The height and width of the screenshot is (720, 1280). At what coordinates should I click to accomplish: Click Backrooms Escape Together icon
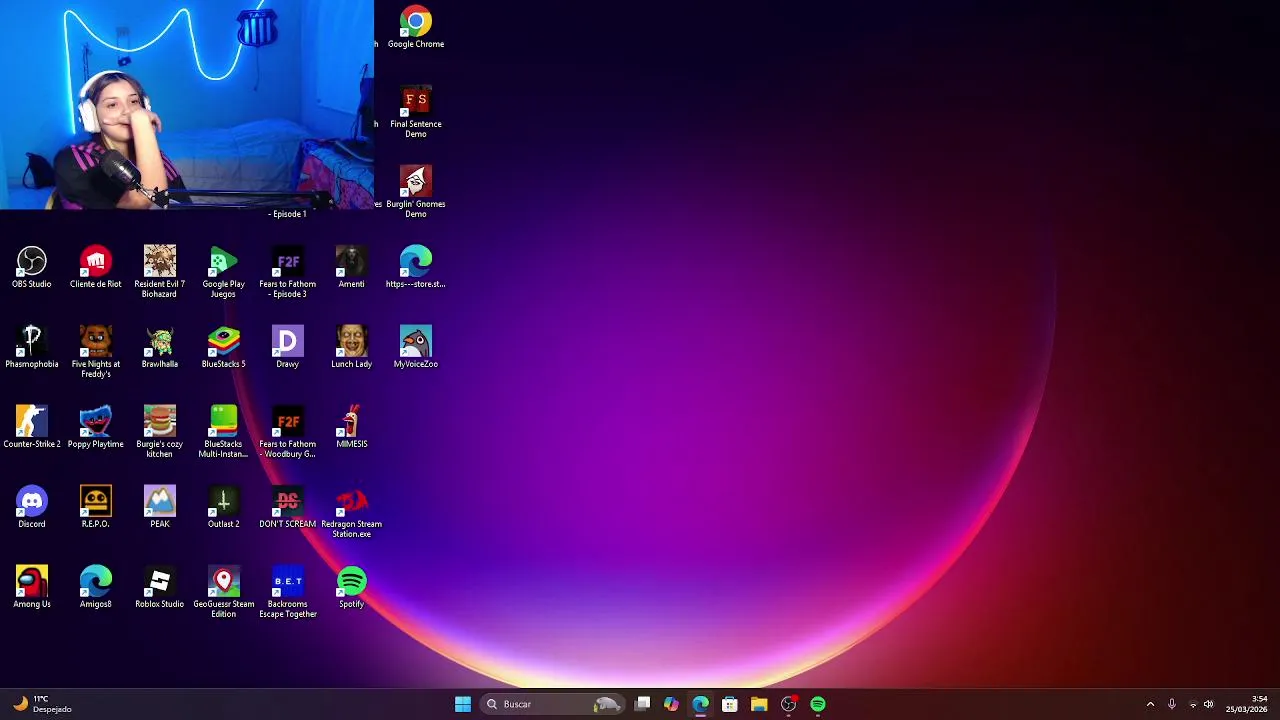click(x=288, y=592)
